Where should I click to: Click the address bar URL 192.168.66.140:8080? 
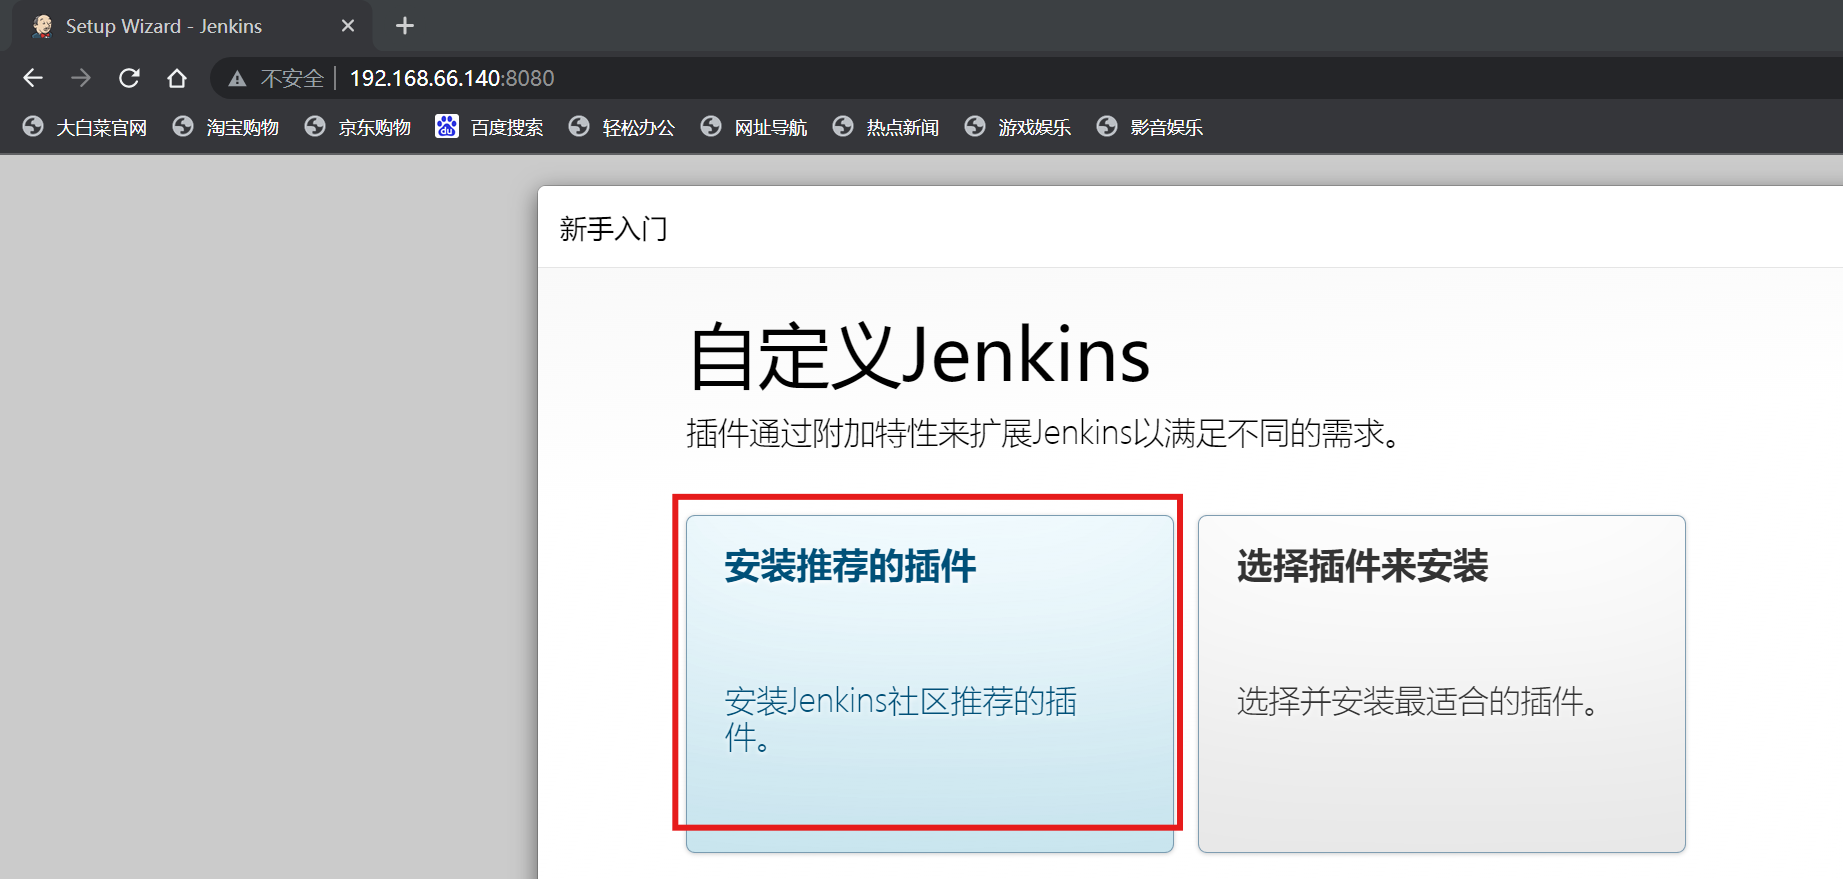pyautogui.click(x=452, y=78)
